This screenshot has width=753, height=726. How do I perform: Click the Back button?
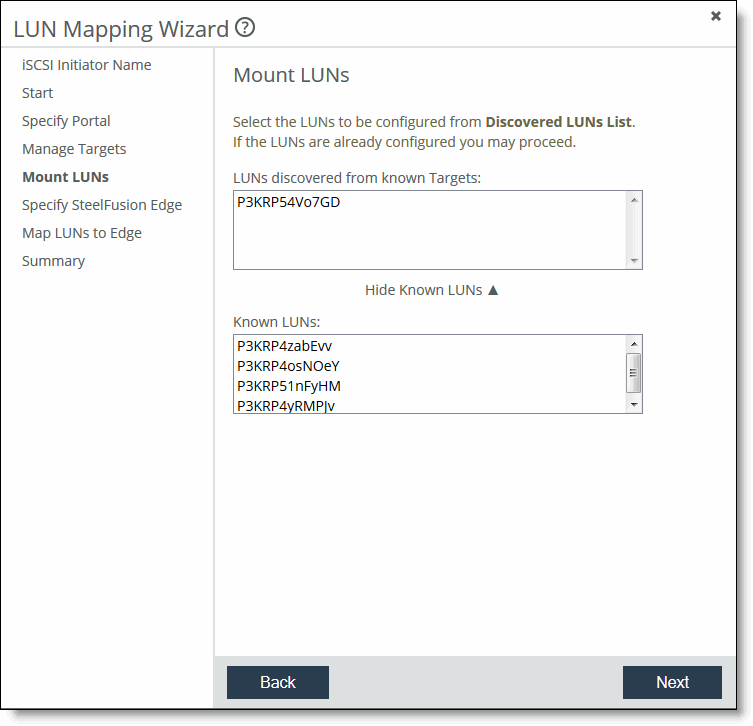tap(277, 682)
